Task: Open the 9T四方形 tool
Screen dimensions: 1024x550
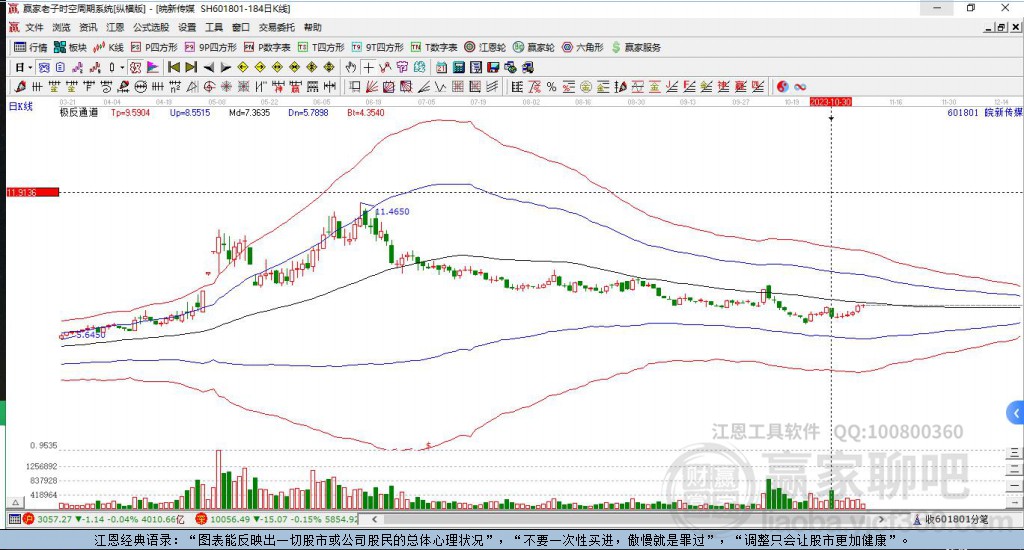Action: (x=377, y=47)
